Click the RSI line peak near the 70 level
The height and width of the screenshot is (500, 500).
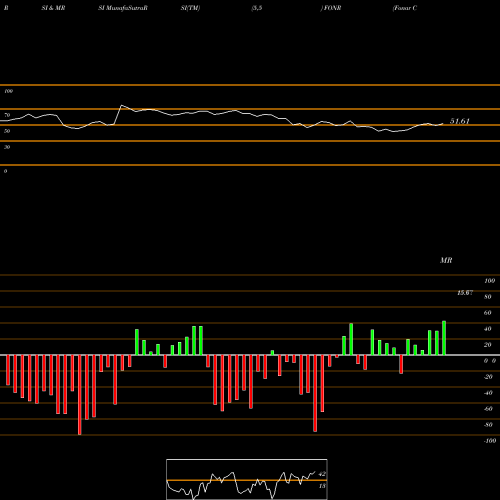pos(122,105)
